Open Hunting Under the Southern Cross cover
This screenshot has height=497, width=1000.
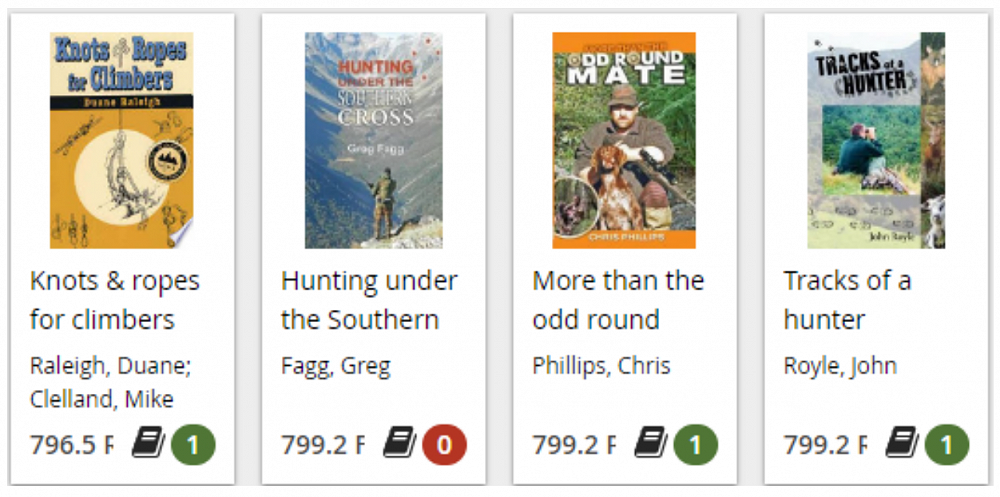click(373, 140)
